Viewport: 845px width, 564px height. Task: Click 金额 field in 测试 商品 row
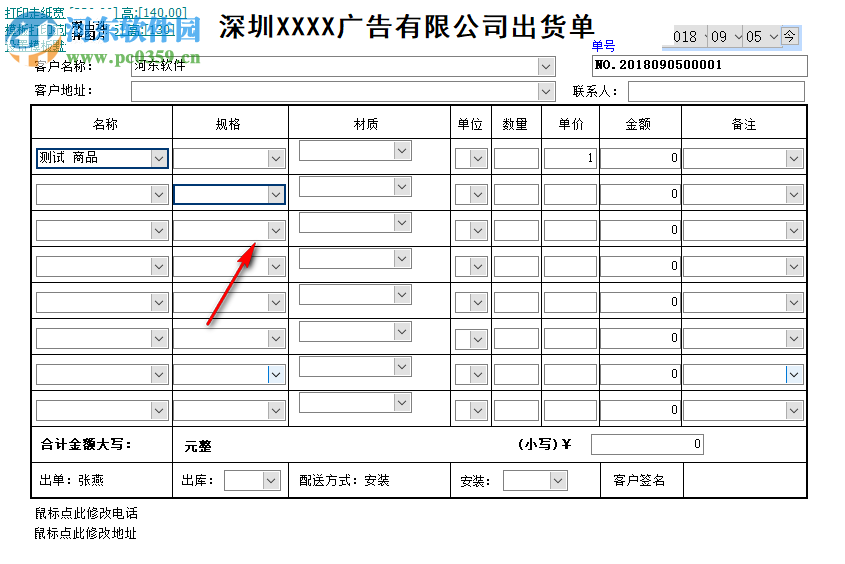pyautogui.click(x=640, y=158)
